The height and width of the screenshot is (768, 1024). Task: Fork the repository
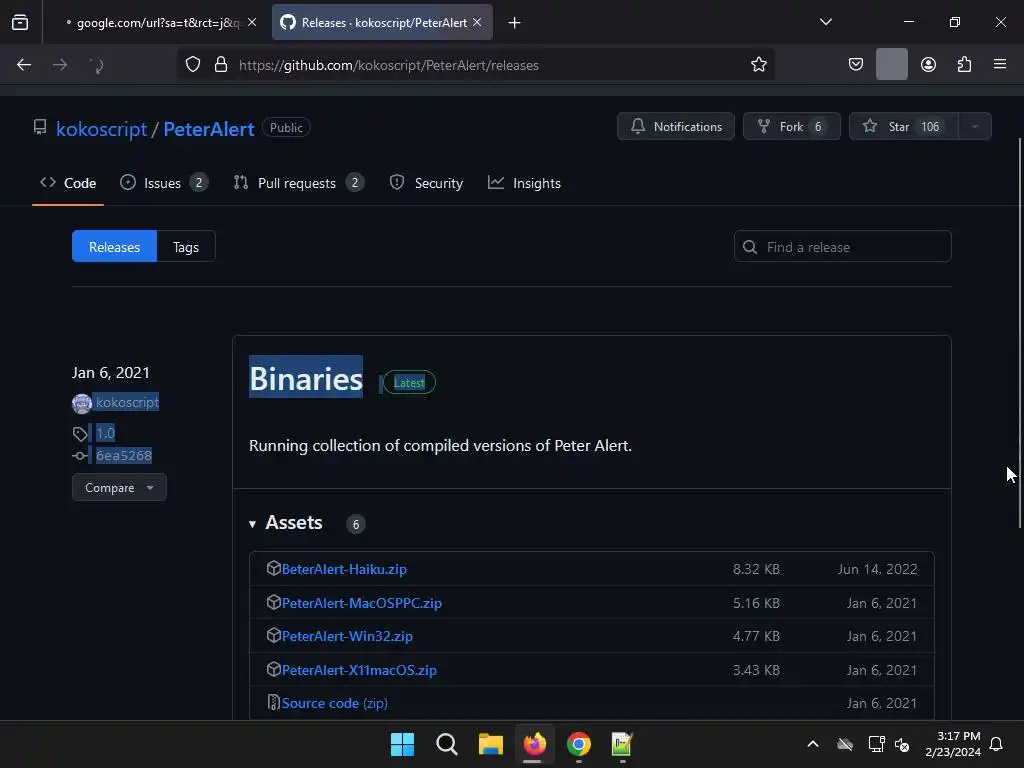(x=792, y=127)
